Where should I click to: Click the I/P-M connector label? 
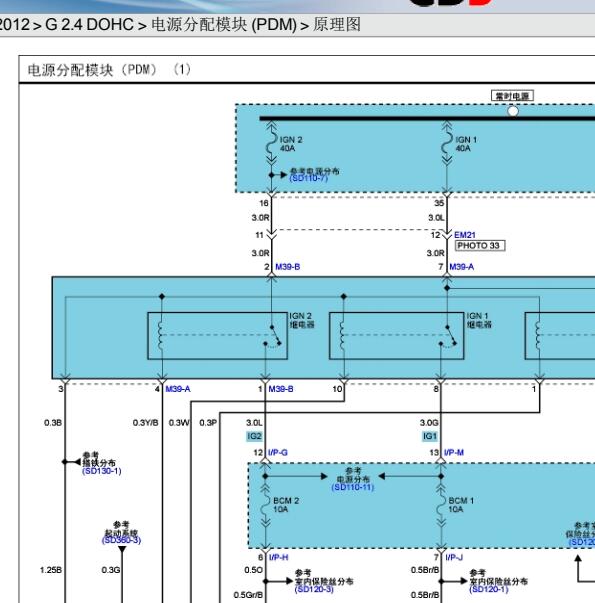point(454,453)
